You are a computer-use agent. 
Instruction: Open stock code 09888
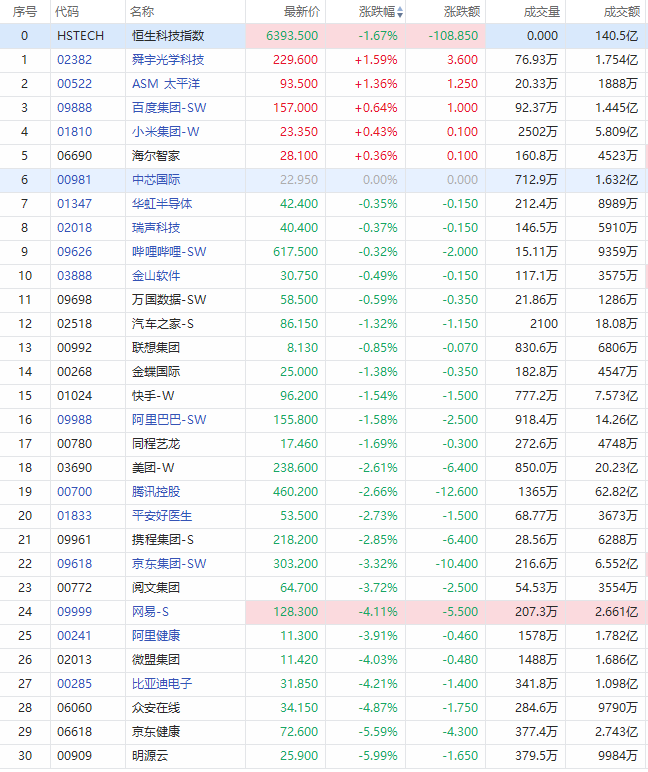(x=74, y=107)
